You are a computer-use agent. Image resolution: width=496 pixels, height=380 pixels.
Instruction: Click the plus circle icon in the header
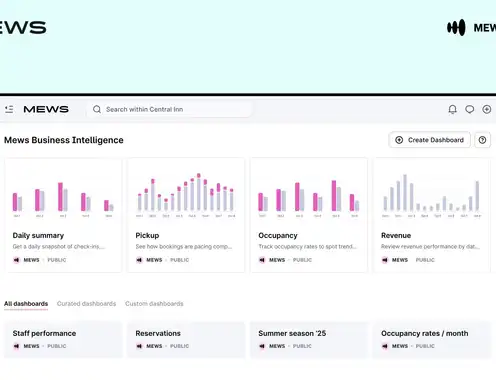click(487, 109)
